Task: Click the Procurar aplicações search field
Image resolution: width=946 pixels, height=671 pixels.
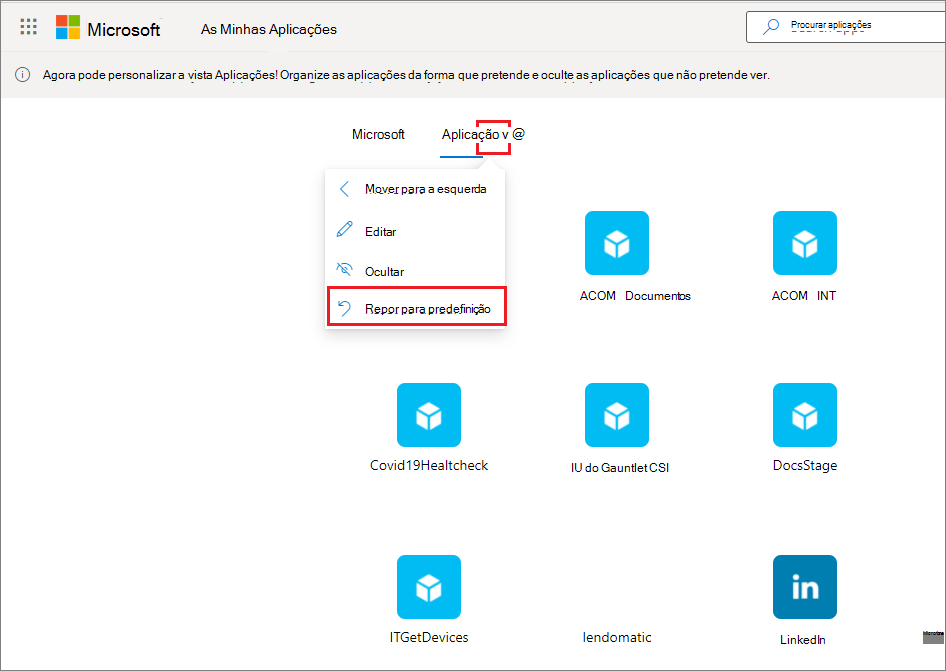Action: (x=846, y=27)
